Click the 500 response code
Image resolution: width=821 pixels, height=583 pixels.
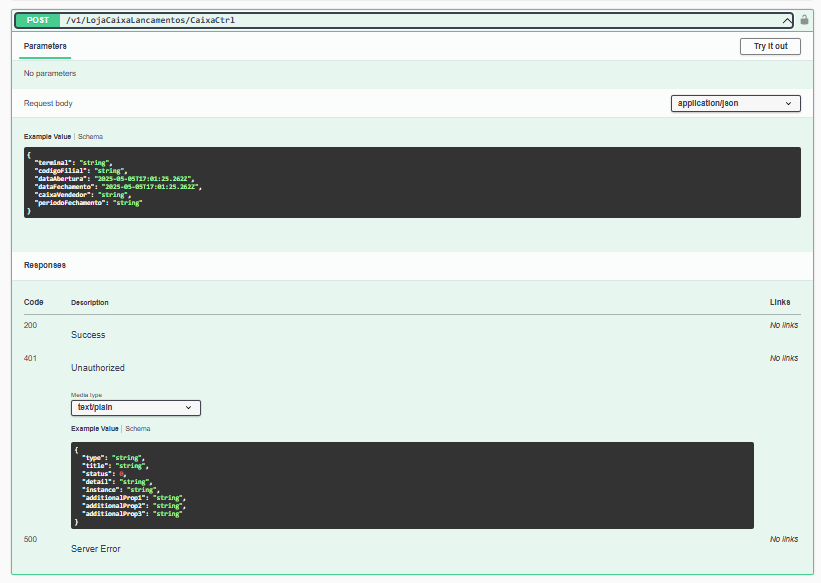(31, 539)
